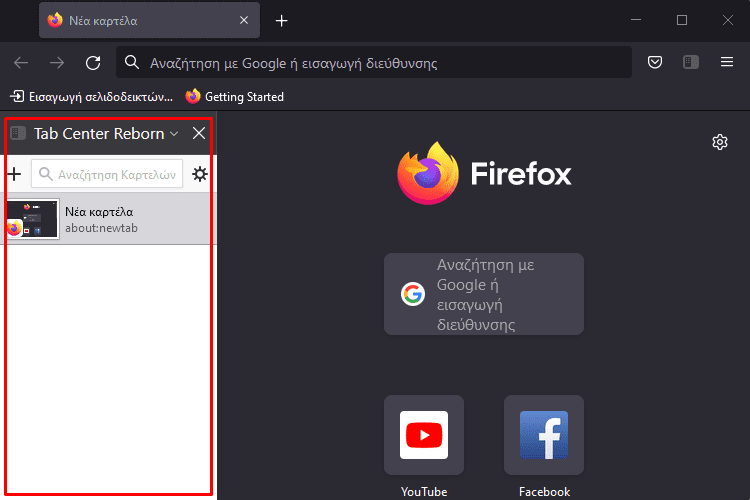Viewport: 750px width, 500px height.
Task: Open the Save to Pocket icon
Action: [655, 62]
